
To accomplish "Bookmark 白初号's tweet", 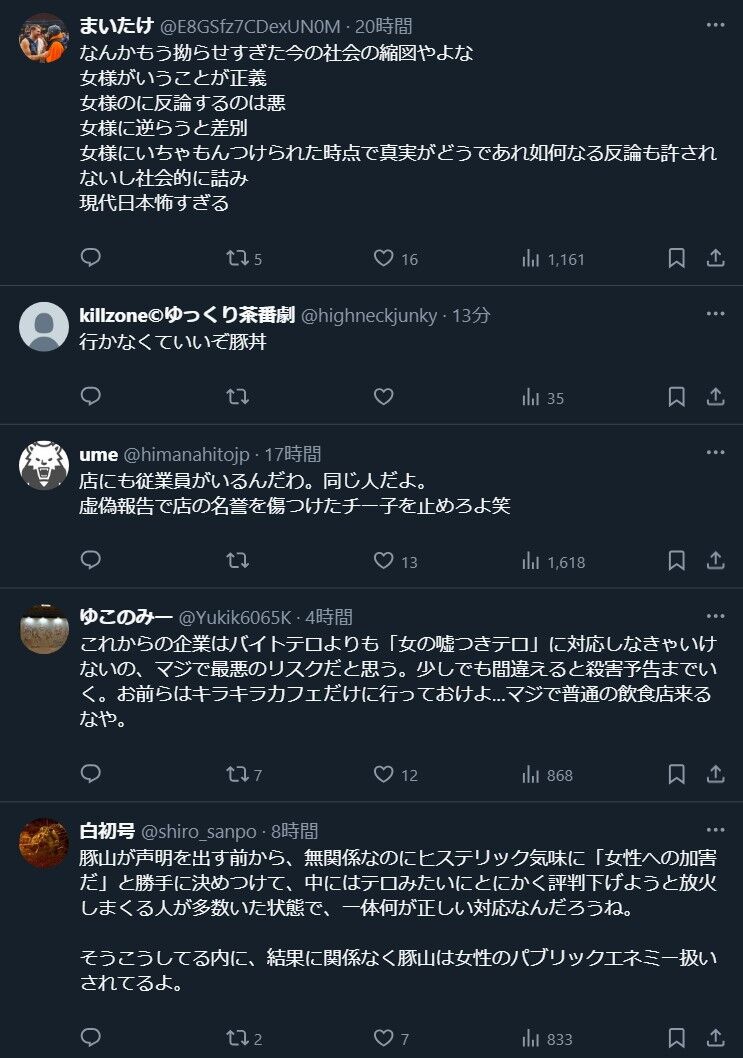I will (676, 1038).
